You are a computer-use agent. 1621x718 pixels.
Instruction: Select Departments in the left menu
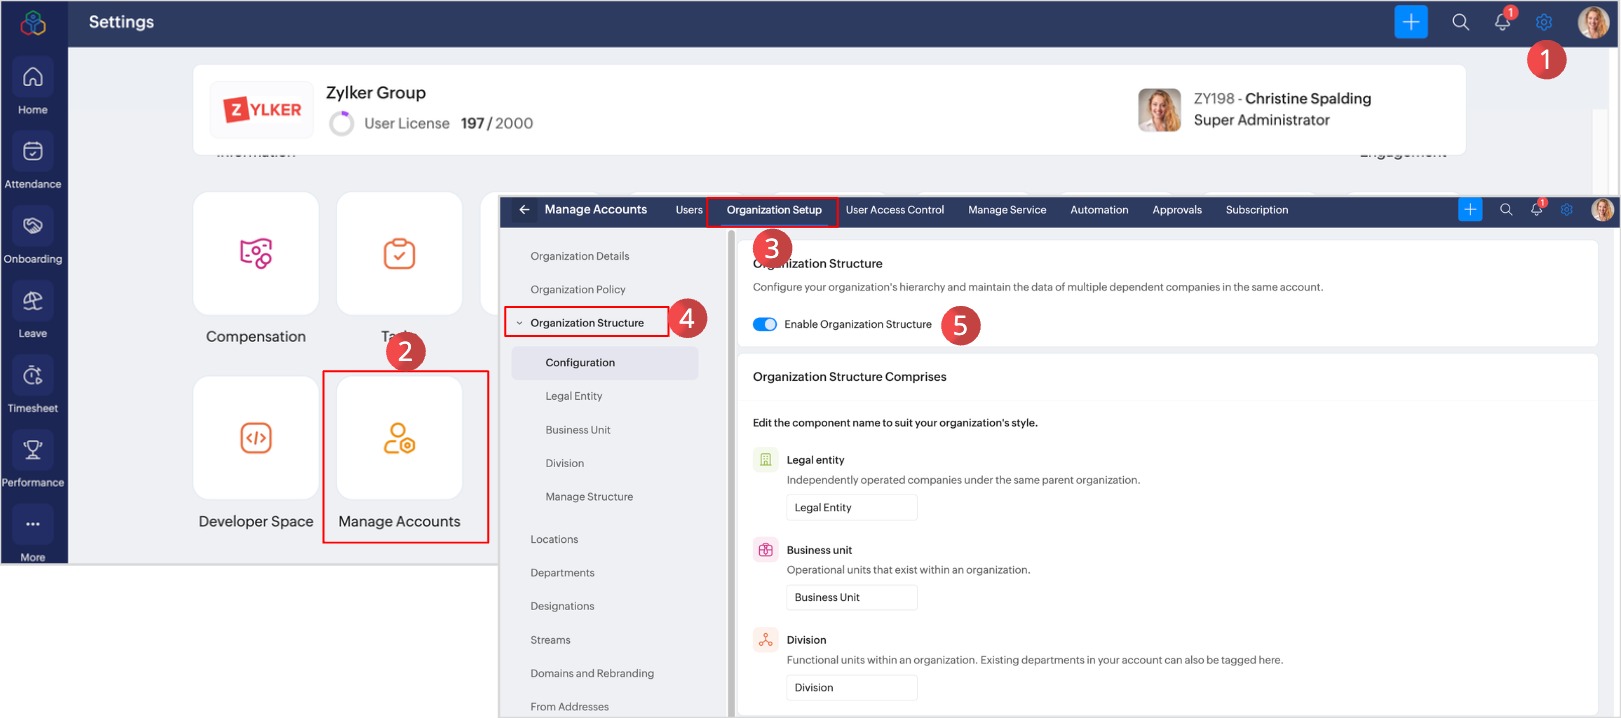[x=562, y=573]
